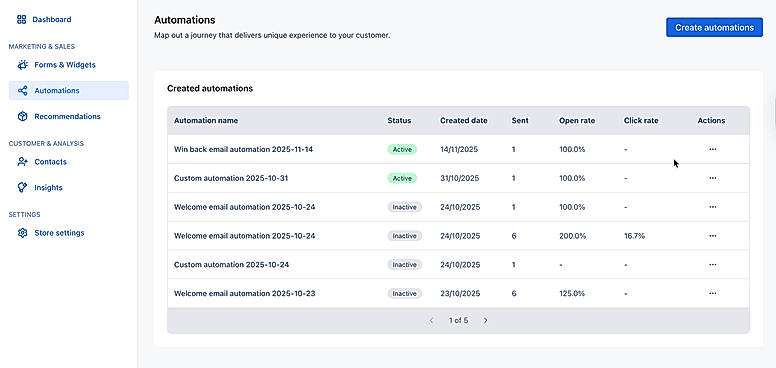Click the 16.7% click rate value
The width and height of the screenshot is (776, 368).
(634, 236)
